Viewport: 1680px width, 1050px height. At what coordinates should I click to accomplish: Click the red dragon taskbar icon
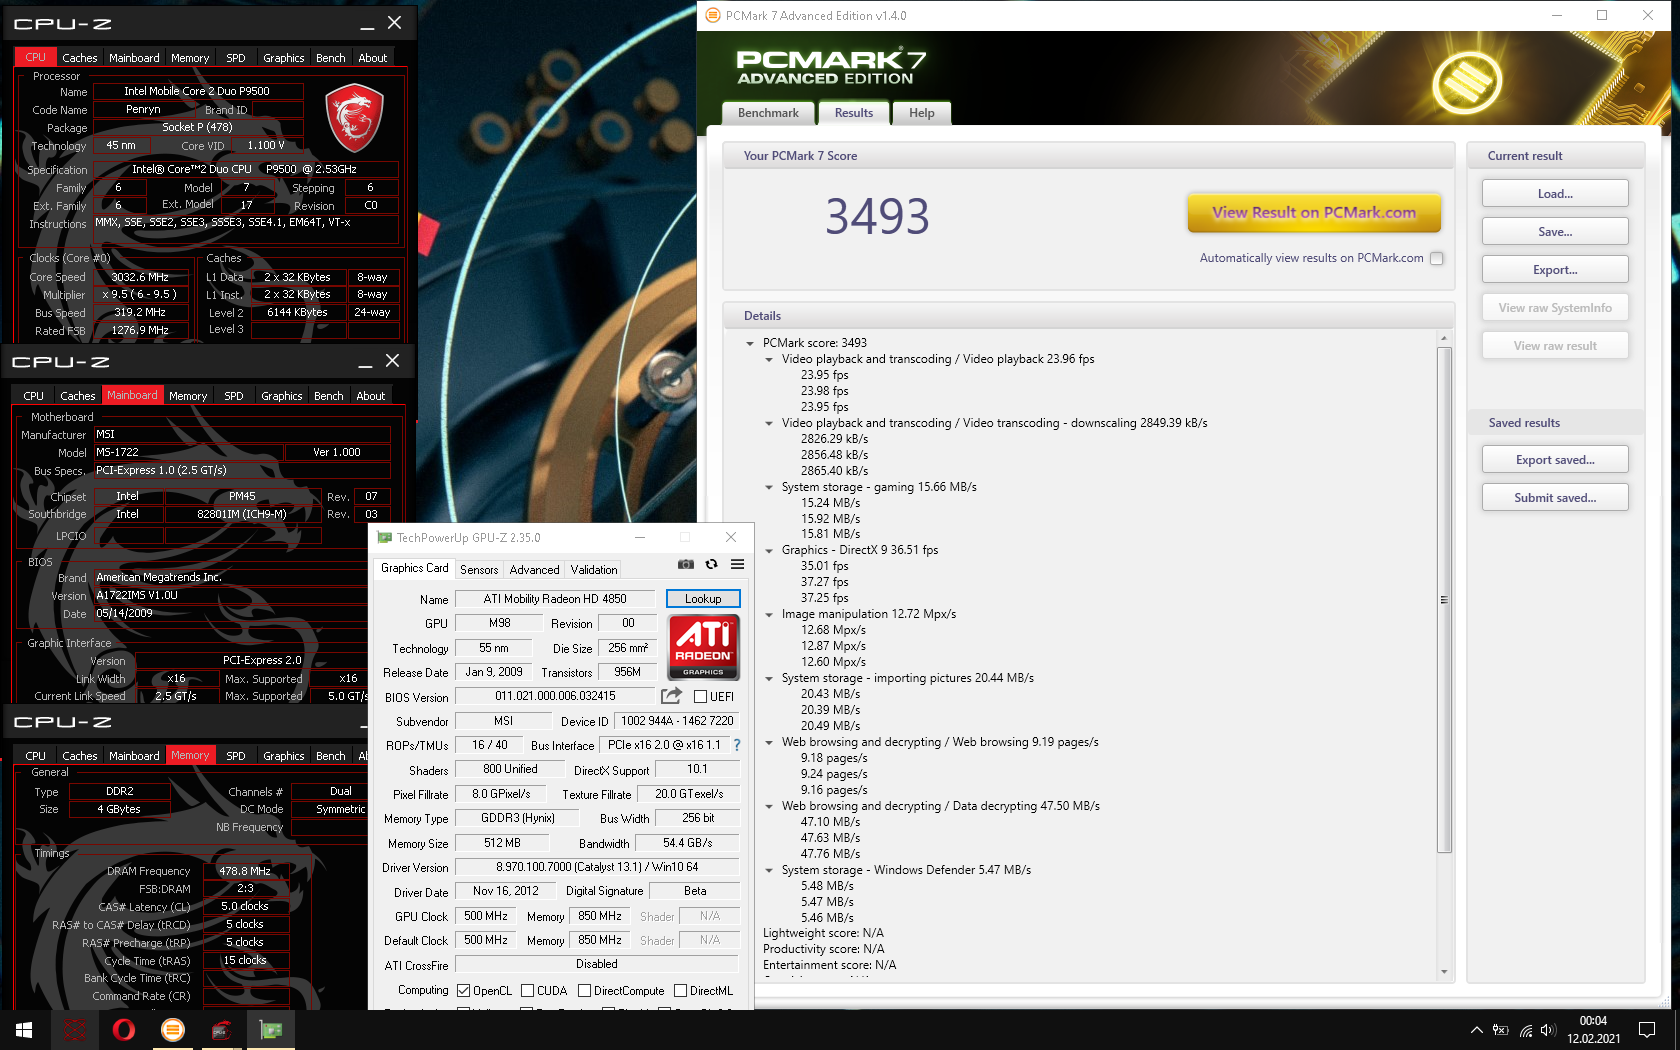[x=74, y=1030]
